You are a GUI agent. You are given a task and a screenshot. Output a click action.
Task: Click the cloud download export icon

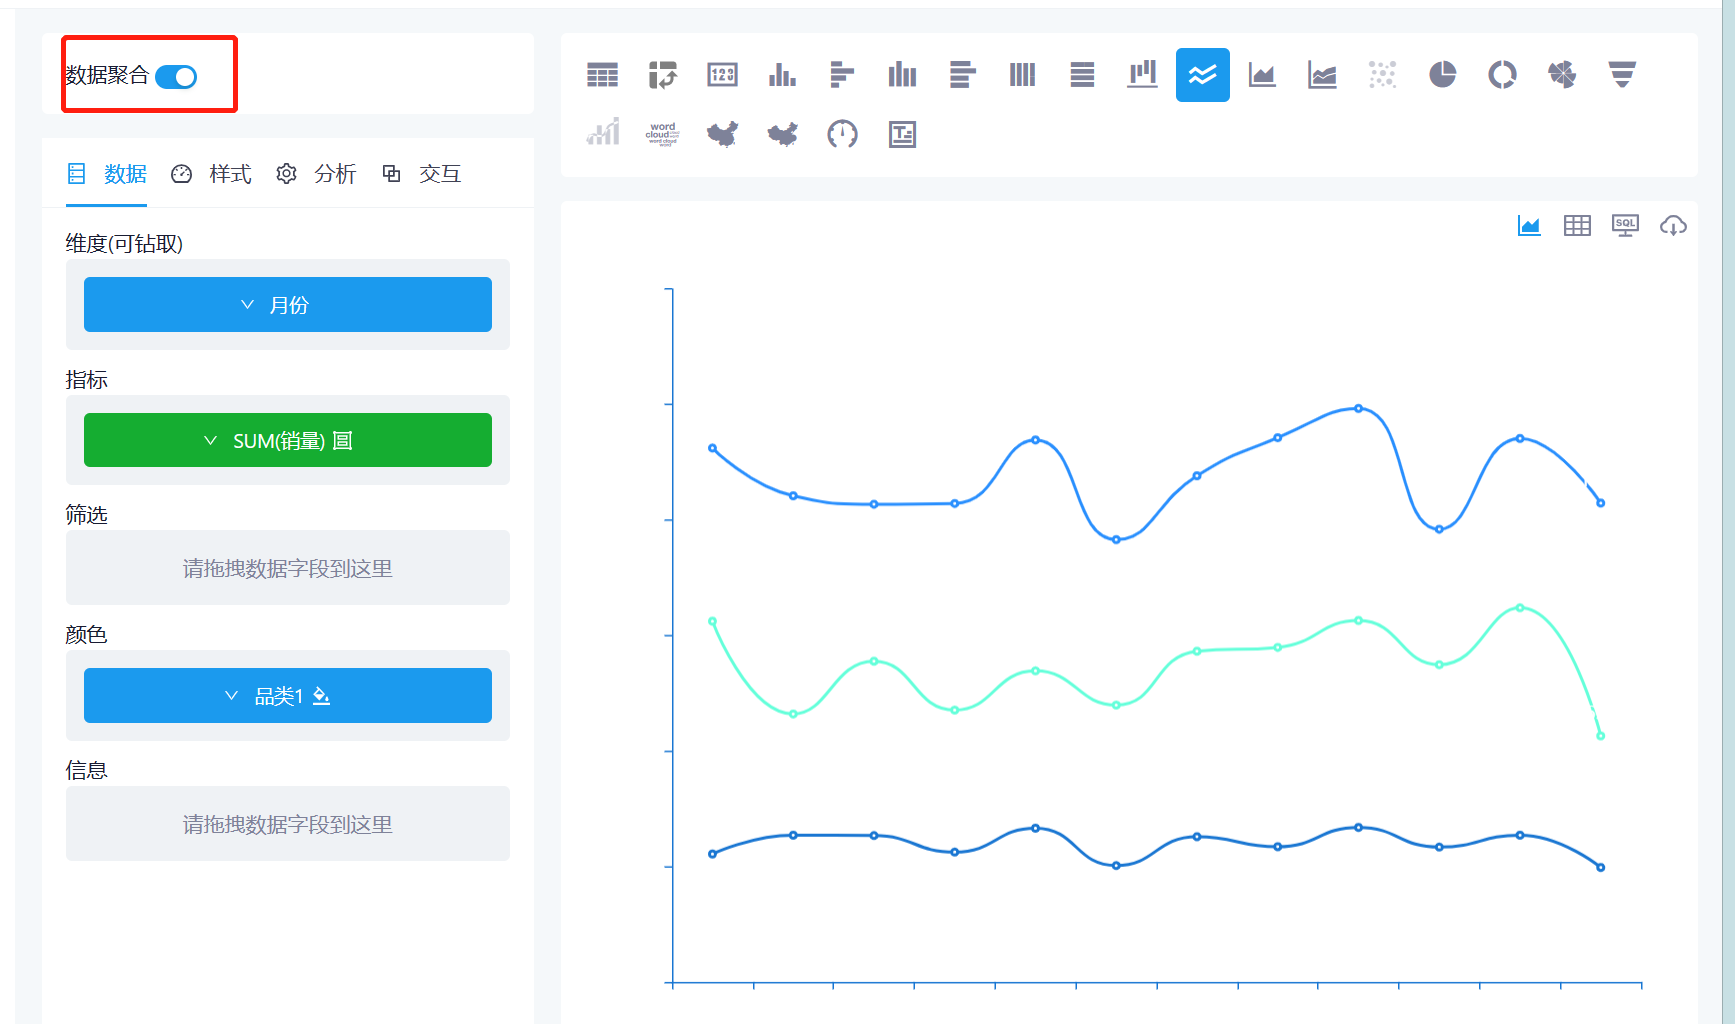pos(1674,225)
